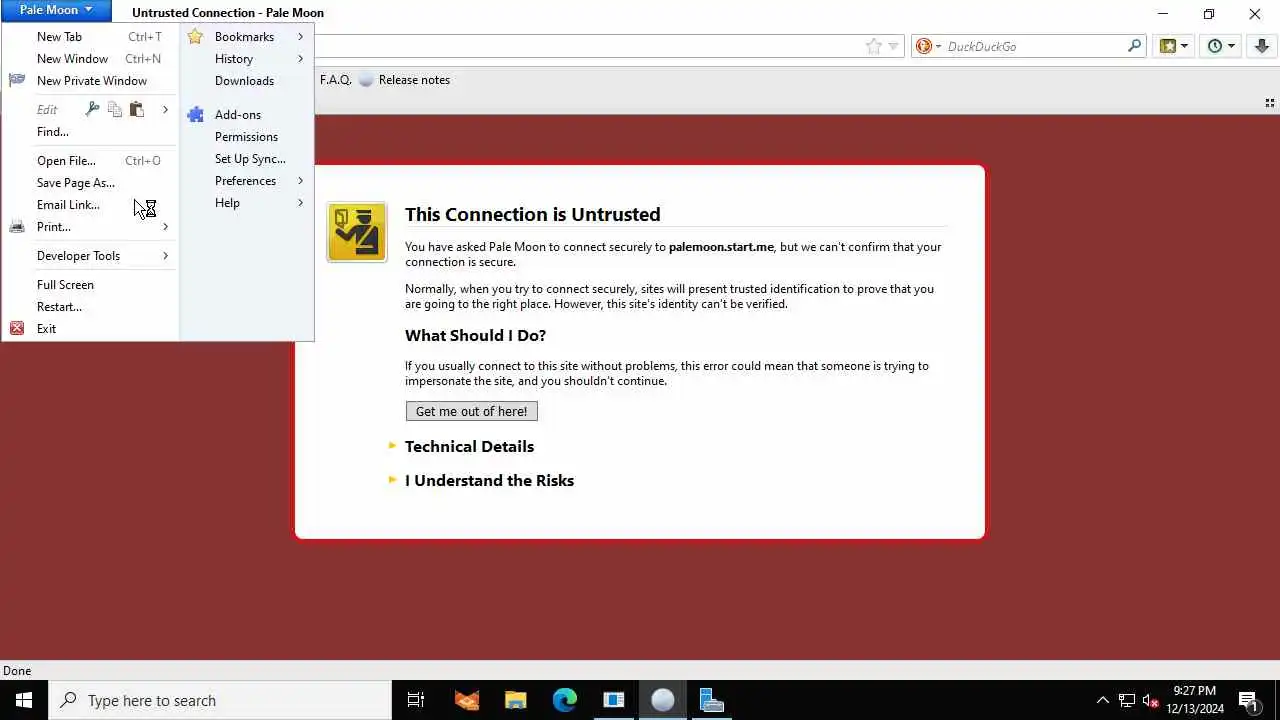Click the history clock toolbar icon
The height and width of the screenshot is (720, 1280).
(1215, 46)
